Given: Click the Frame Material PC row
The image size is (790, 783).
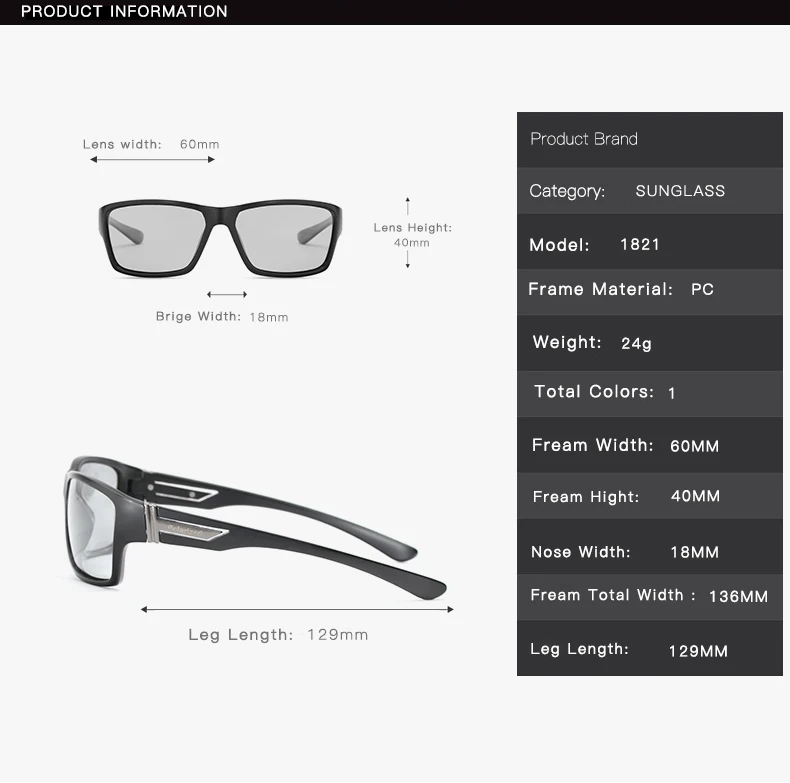Looking at the screenshot, I should point(649,292).
